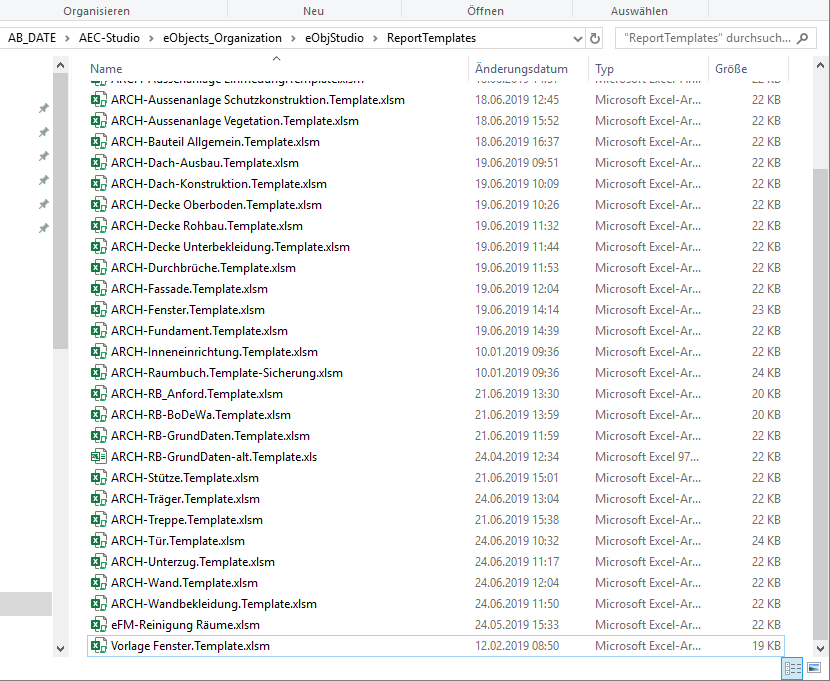Click file list scrollbar up arrow
Image resolution: width=830 pixels, height=681 pixels.
point(820,66)
